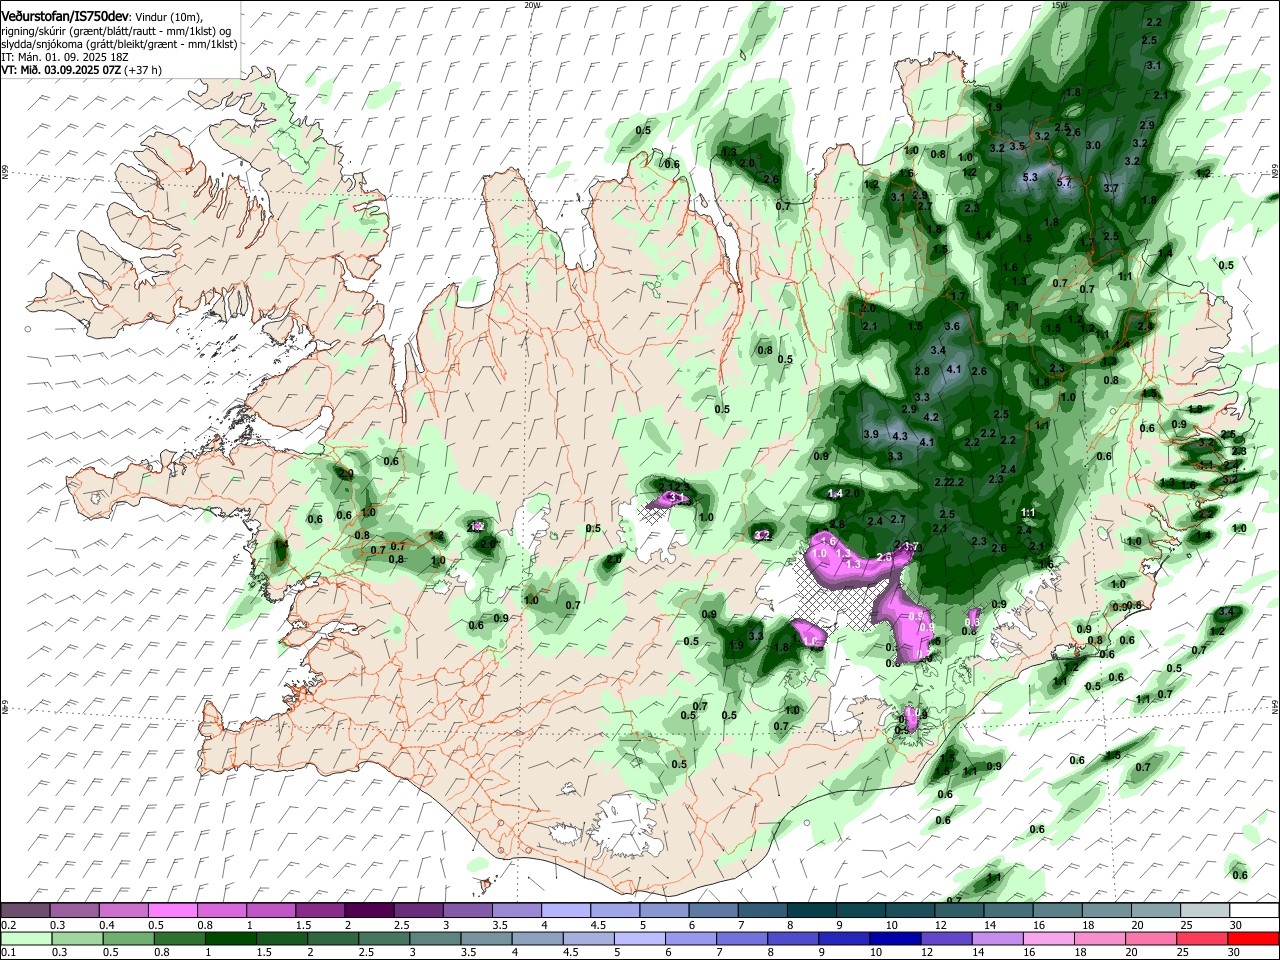
Task: Pick upper legend swatch between 0.2 and 0.3
Action: [x=25, y=911]
